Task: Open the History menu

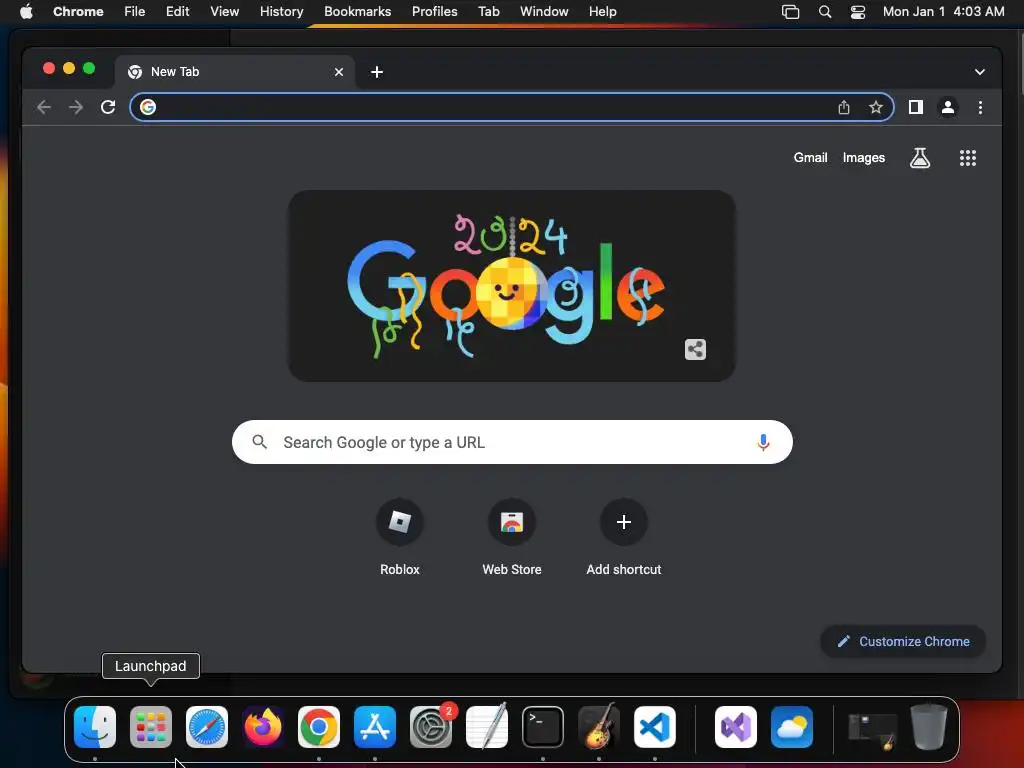Action: (281, 12)
